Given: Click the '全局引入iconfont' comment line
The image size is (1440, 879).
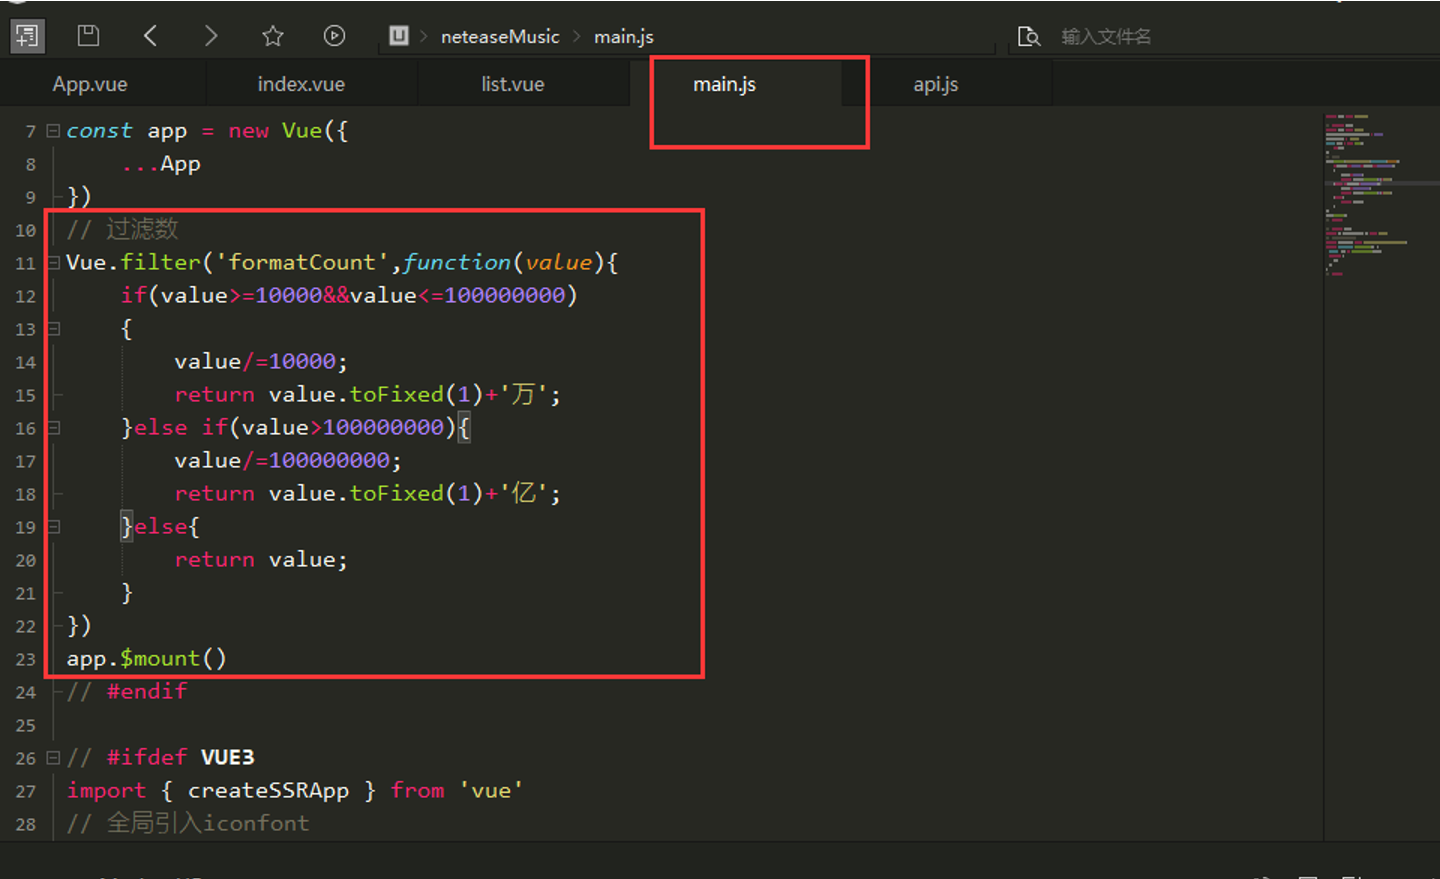Looking at the screenshot, I should tap(188, 823).
